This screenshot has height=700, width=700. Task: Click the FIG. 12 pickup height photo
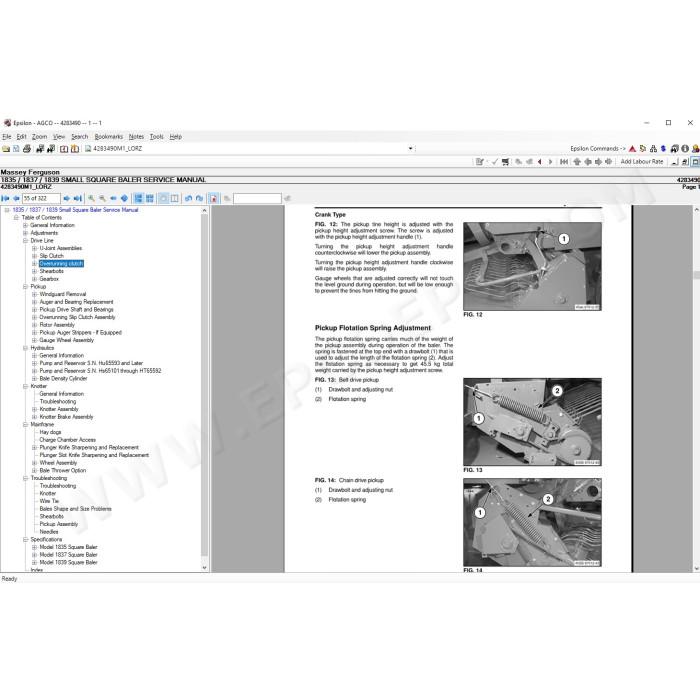[x=532, y=267]
